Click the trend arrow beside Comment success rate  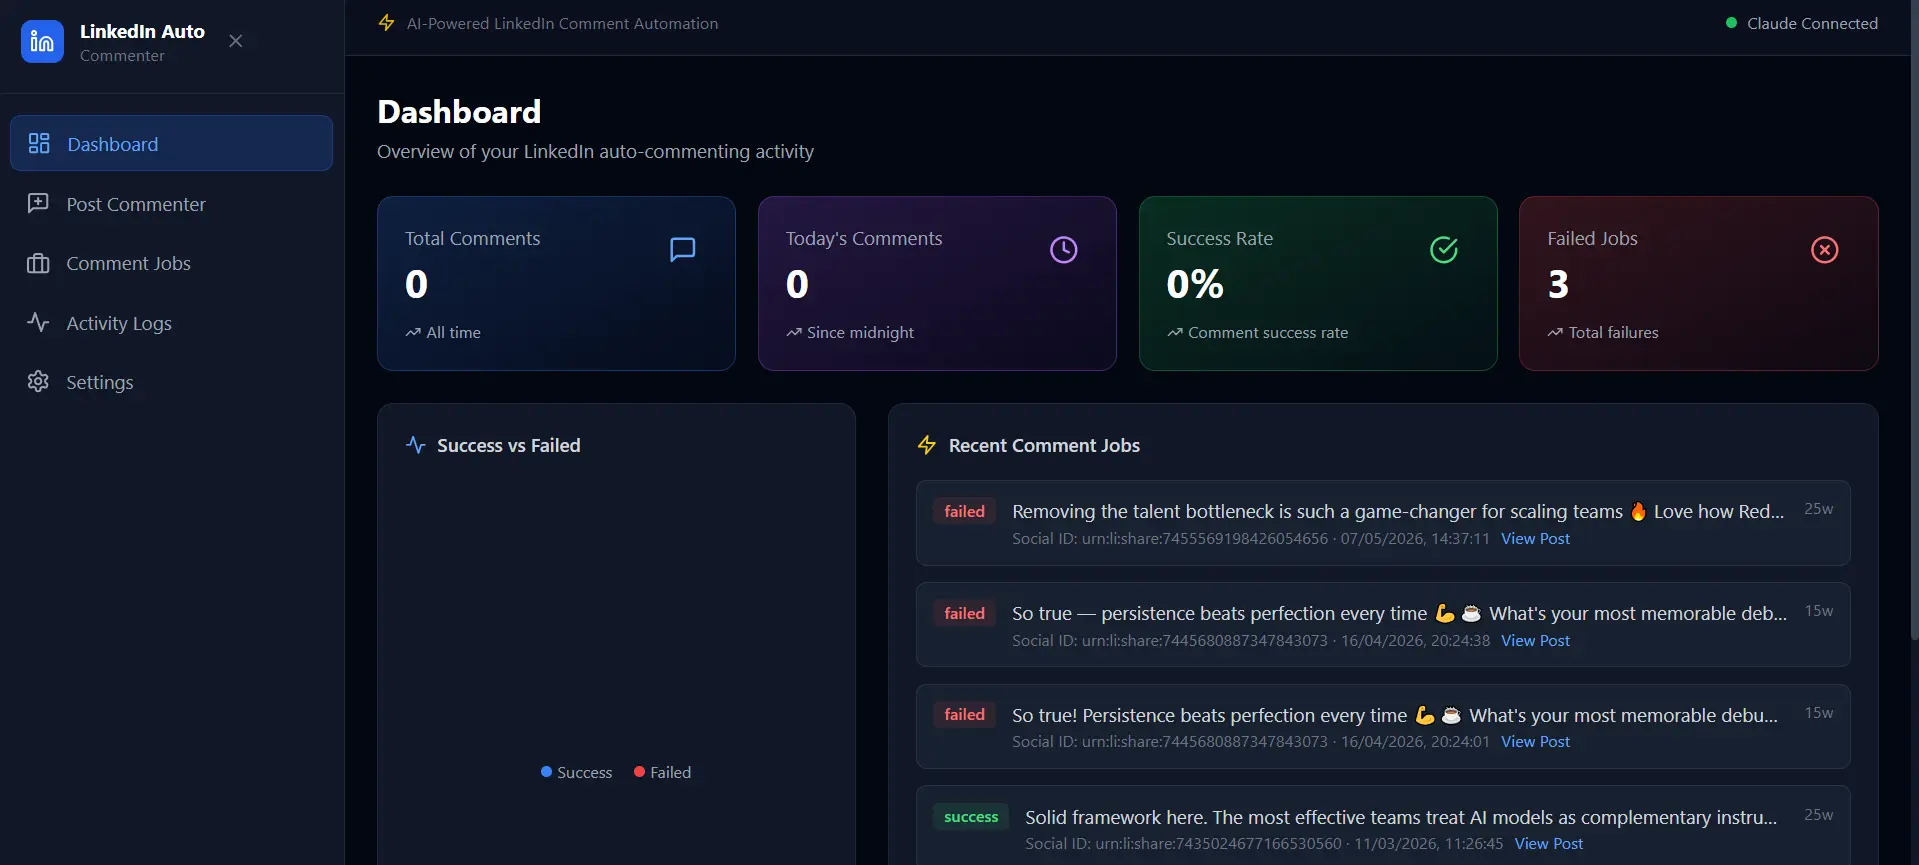click(x=1175, y=333)
